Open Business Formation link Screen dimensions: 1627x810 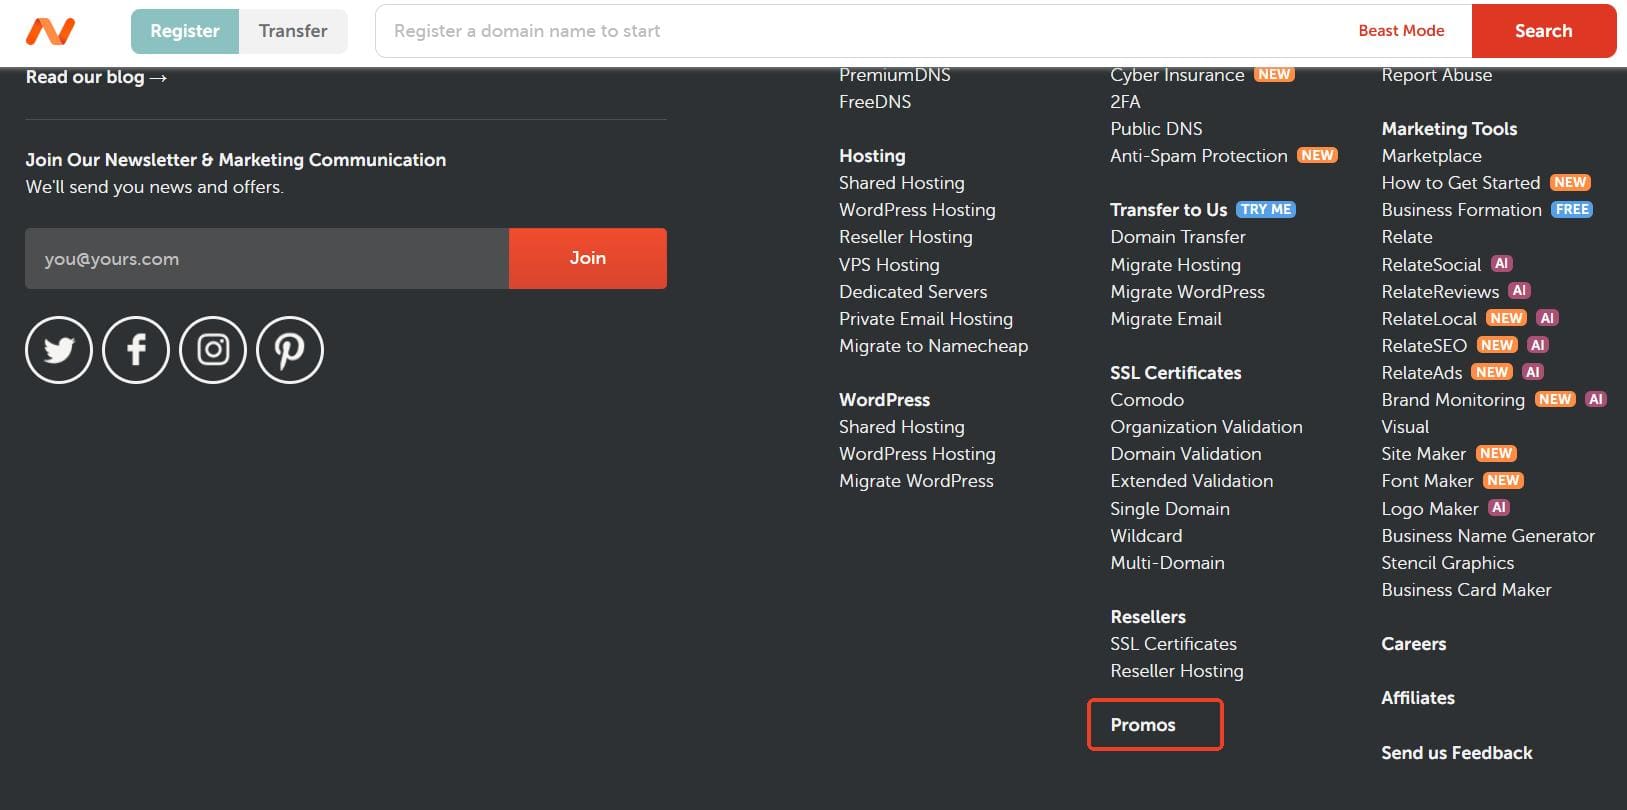tap(1461, 210)
